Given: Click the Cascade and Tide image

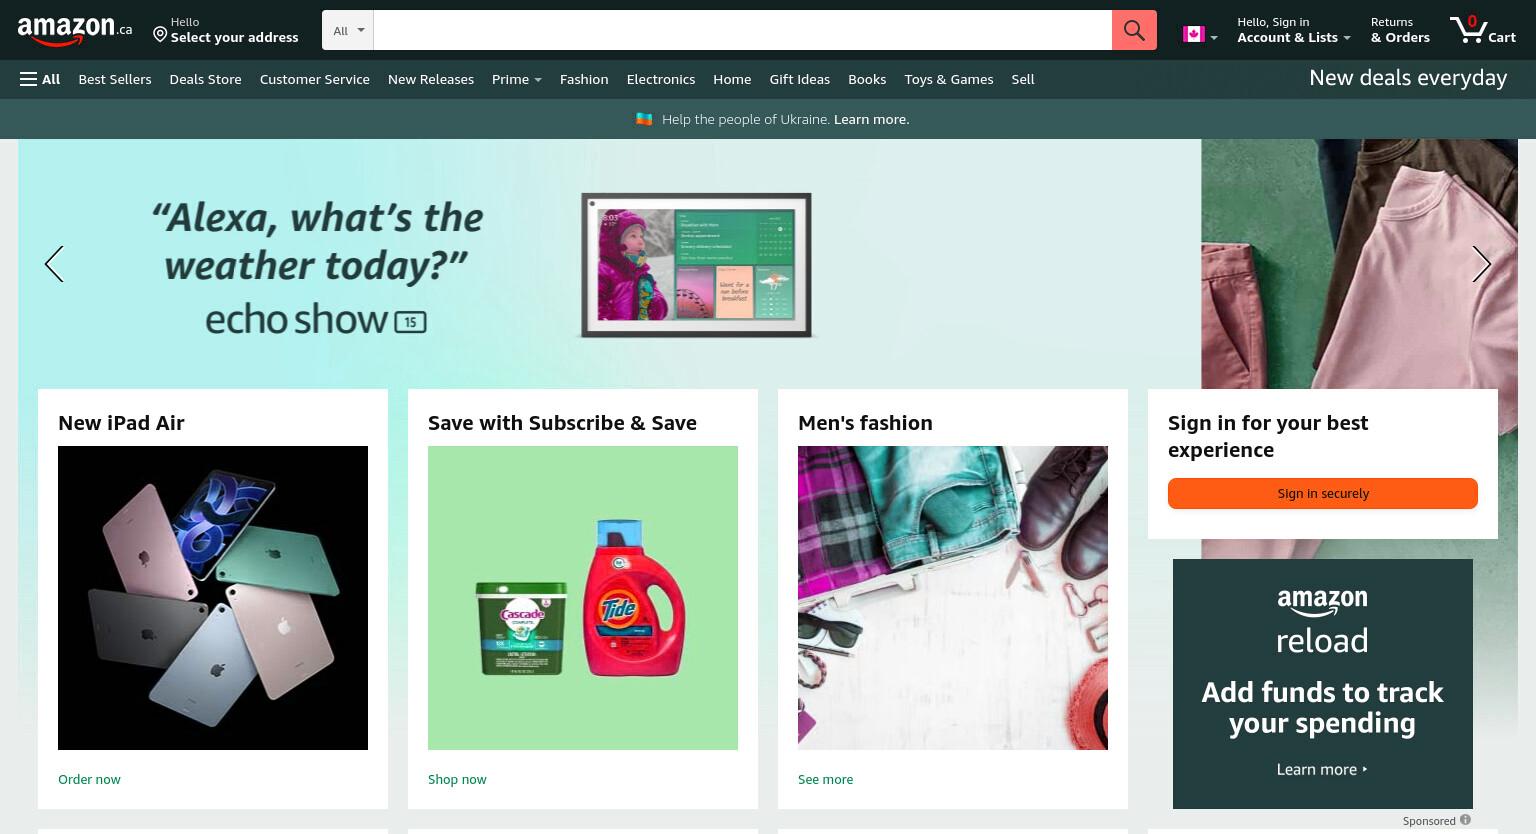Looking at the screenshot, I should (583, 598).
